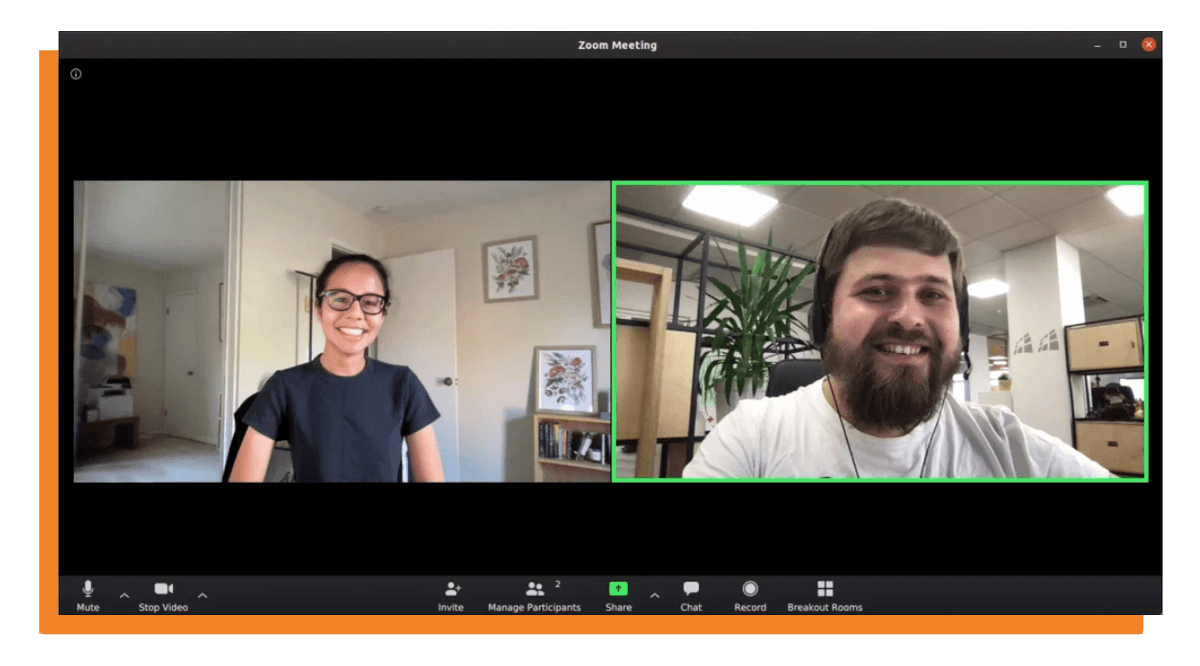Open audio options arrow beside Mute
Screen dimensions: 1200x666
[124, 596]
